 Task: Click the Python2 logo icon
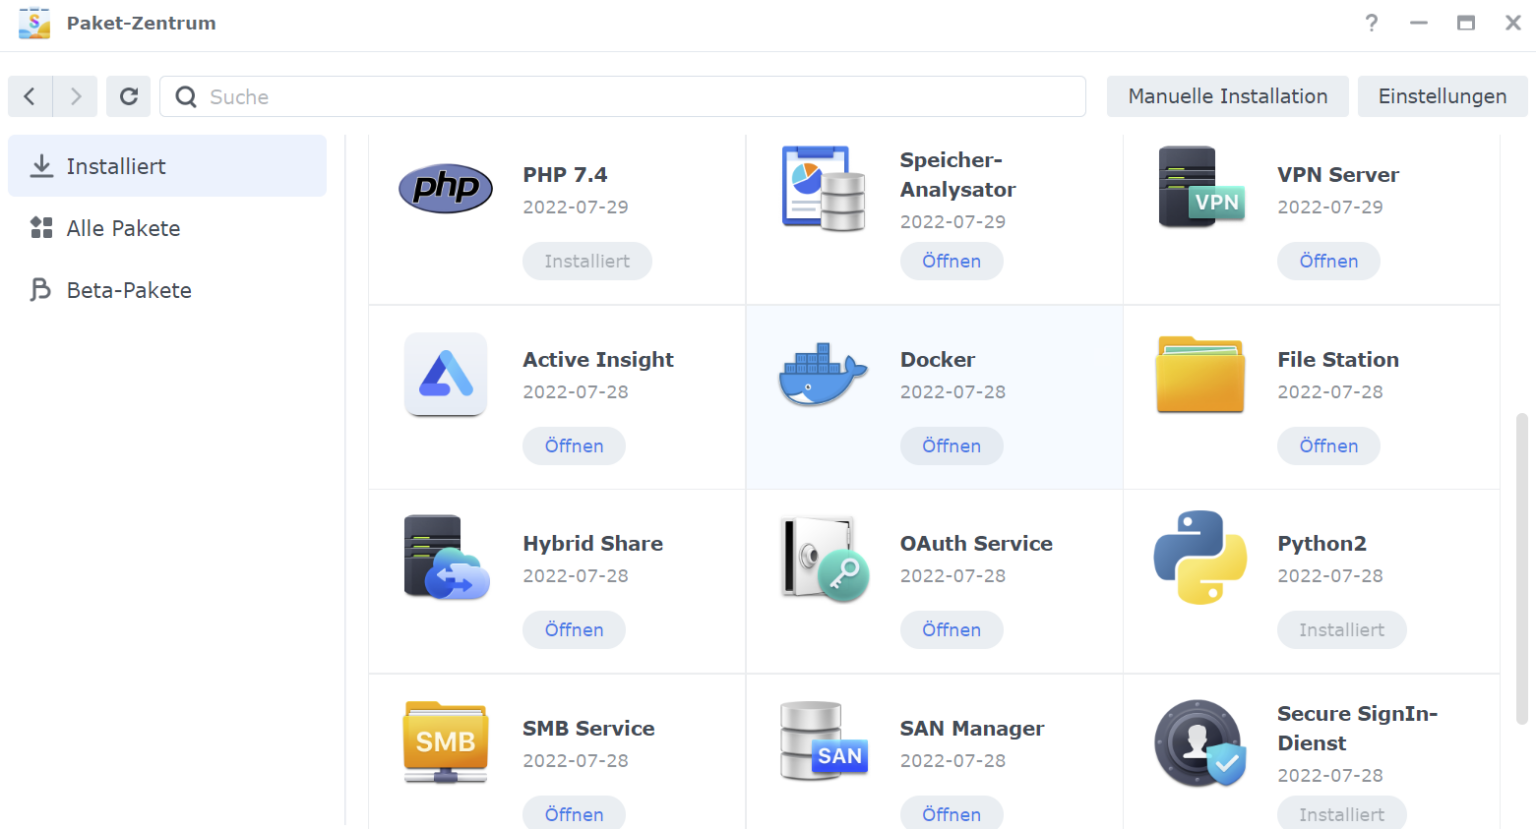coord(1200,557)
